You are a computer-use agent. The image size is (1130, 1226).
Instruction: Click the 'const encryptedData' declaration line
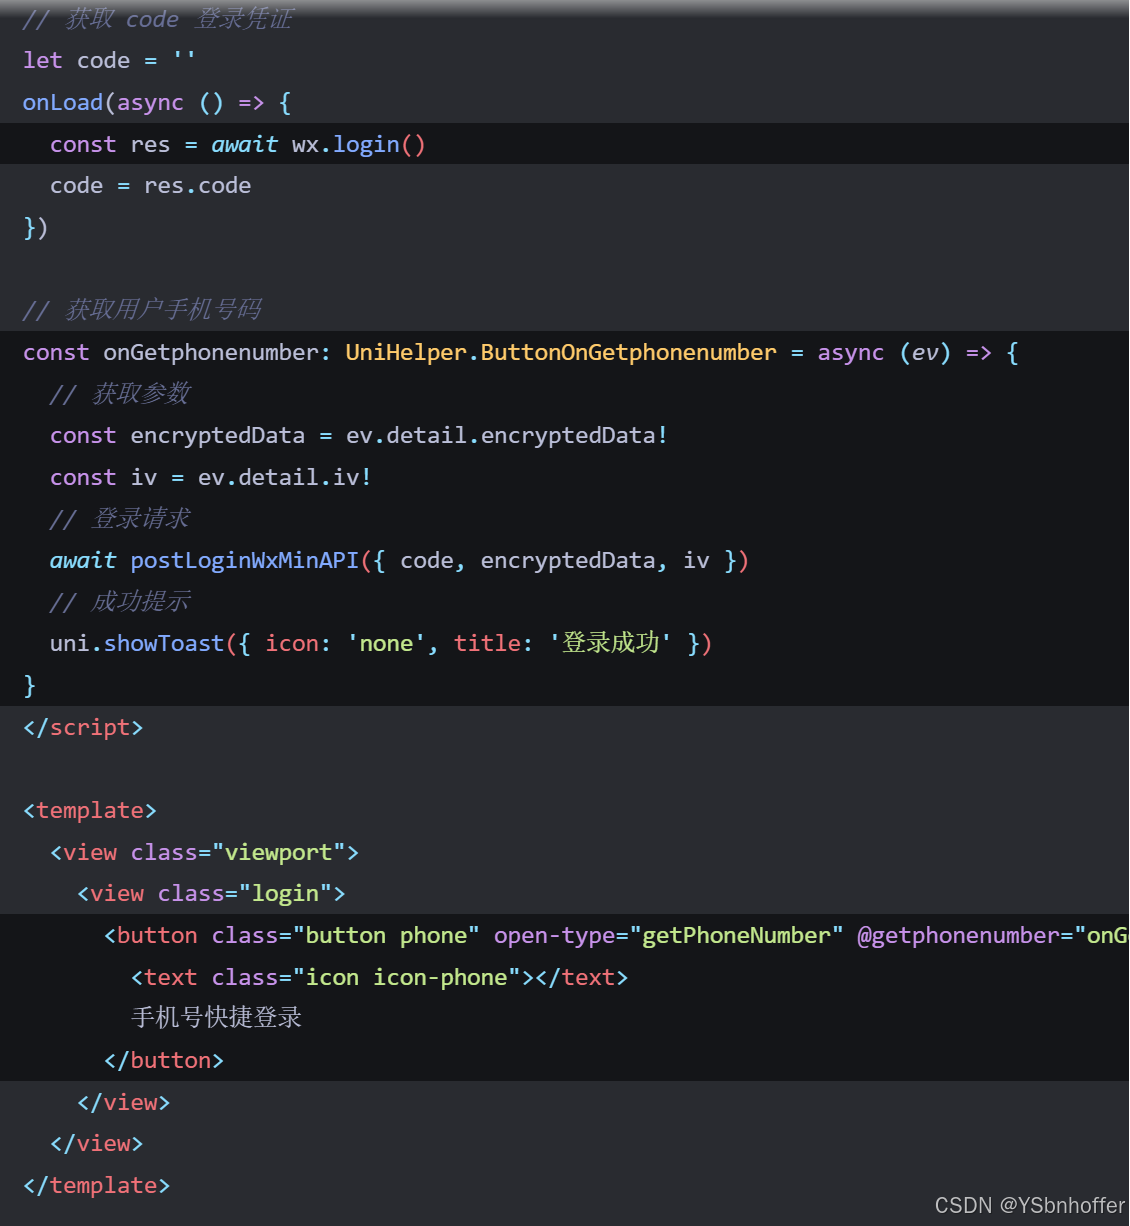pyautogui.click(x=359, y=435)
